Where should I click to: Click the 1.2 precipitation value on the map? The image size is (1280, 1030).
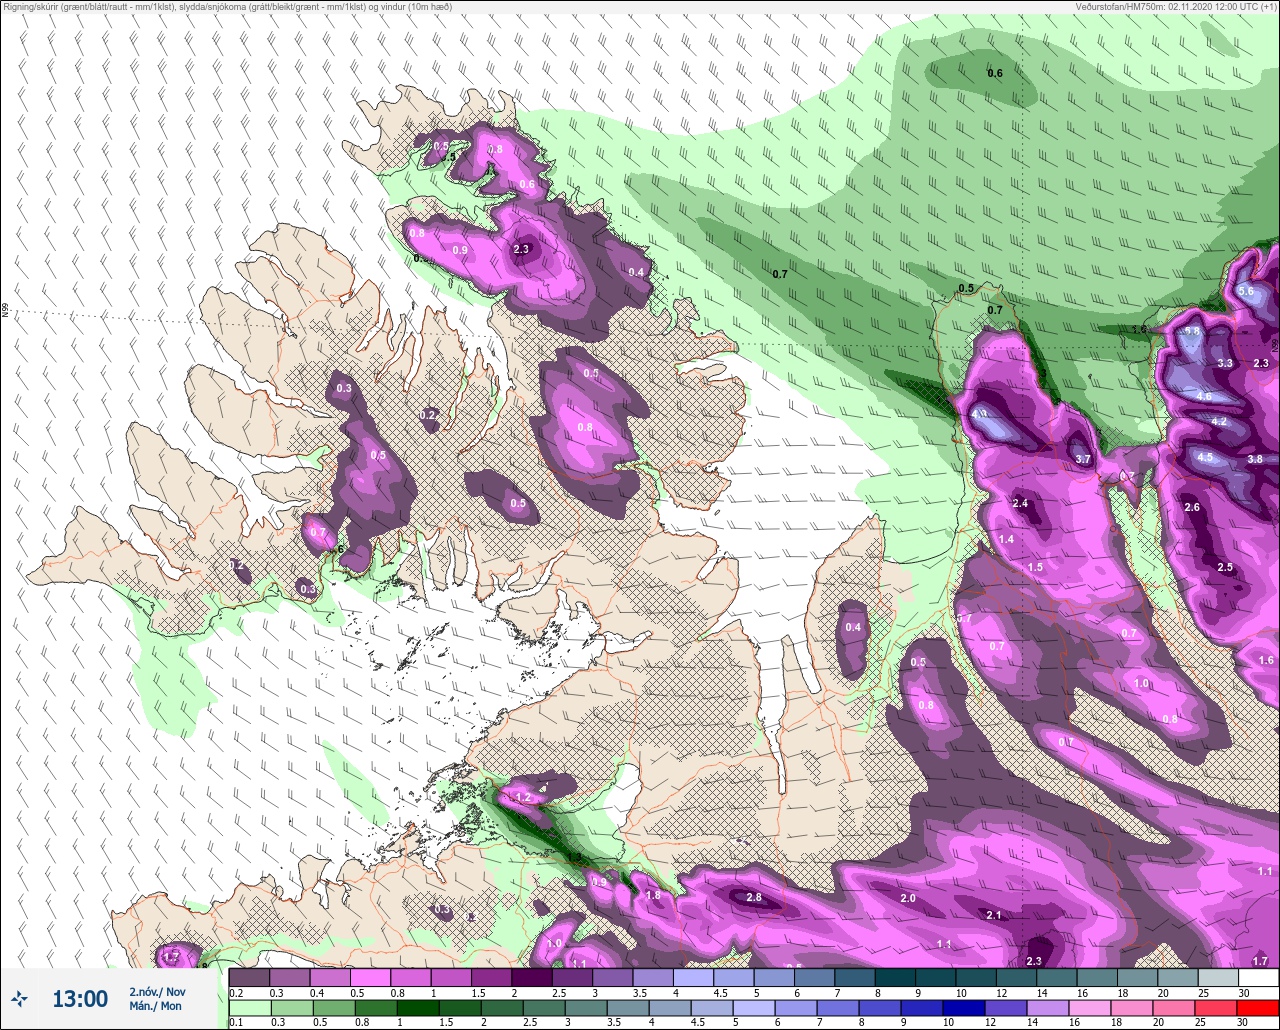(523, 798)
